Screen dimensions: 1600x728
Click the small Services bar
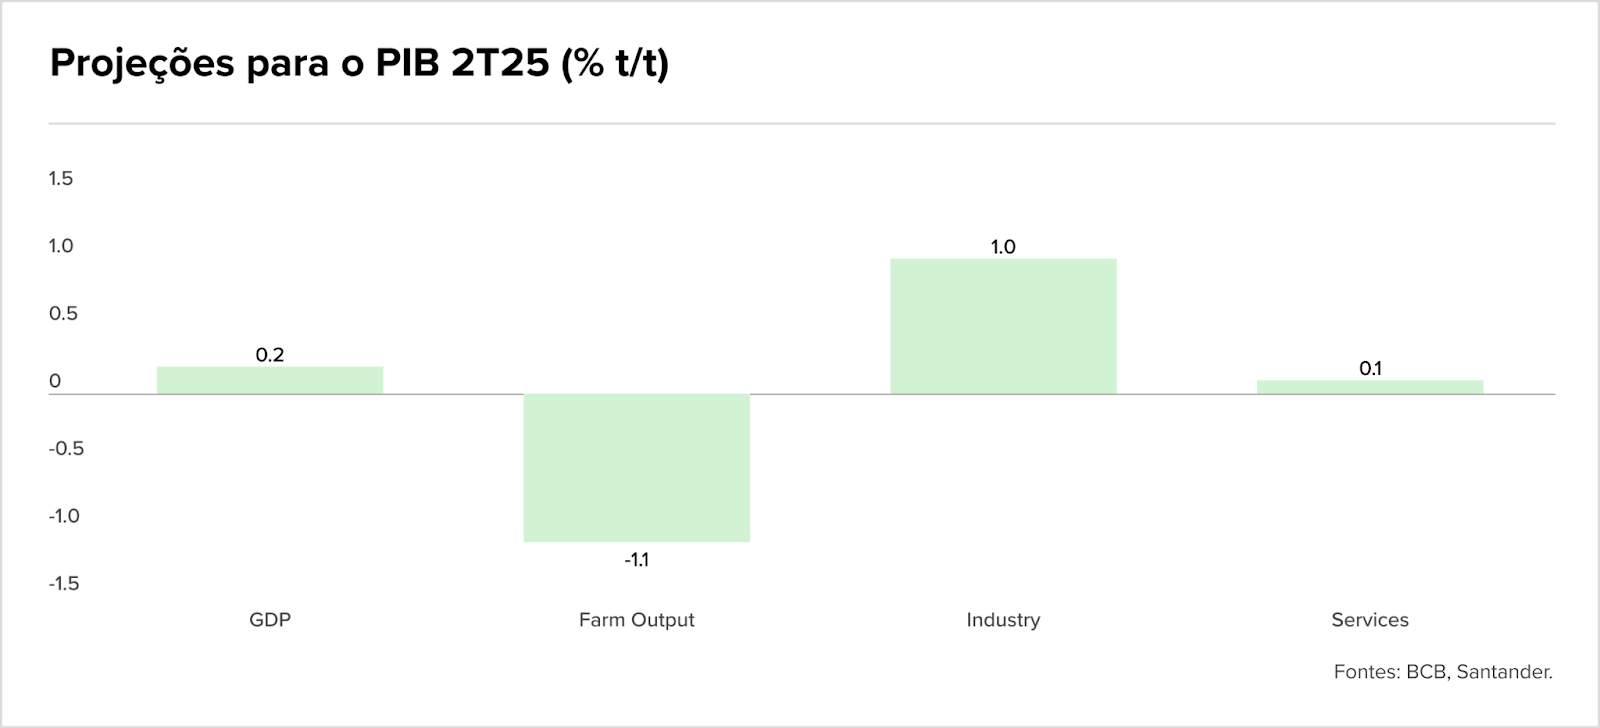pyautogui.click(x=1370, y=387)
